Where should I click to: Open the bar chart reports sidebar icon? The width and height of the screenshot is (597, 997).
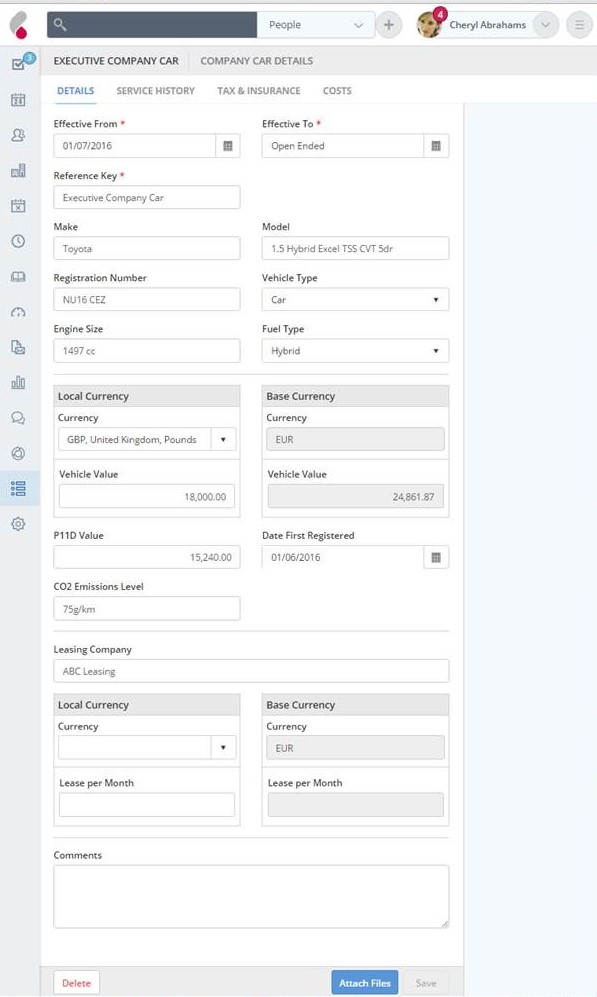[x=18, y=382]
